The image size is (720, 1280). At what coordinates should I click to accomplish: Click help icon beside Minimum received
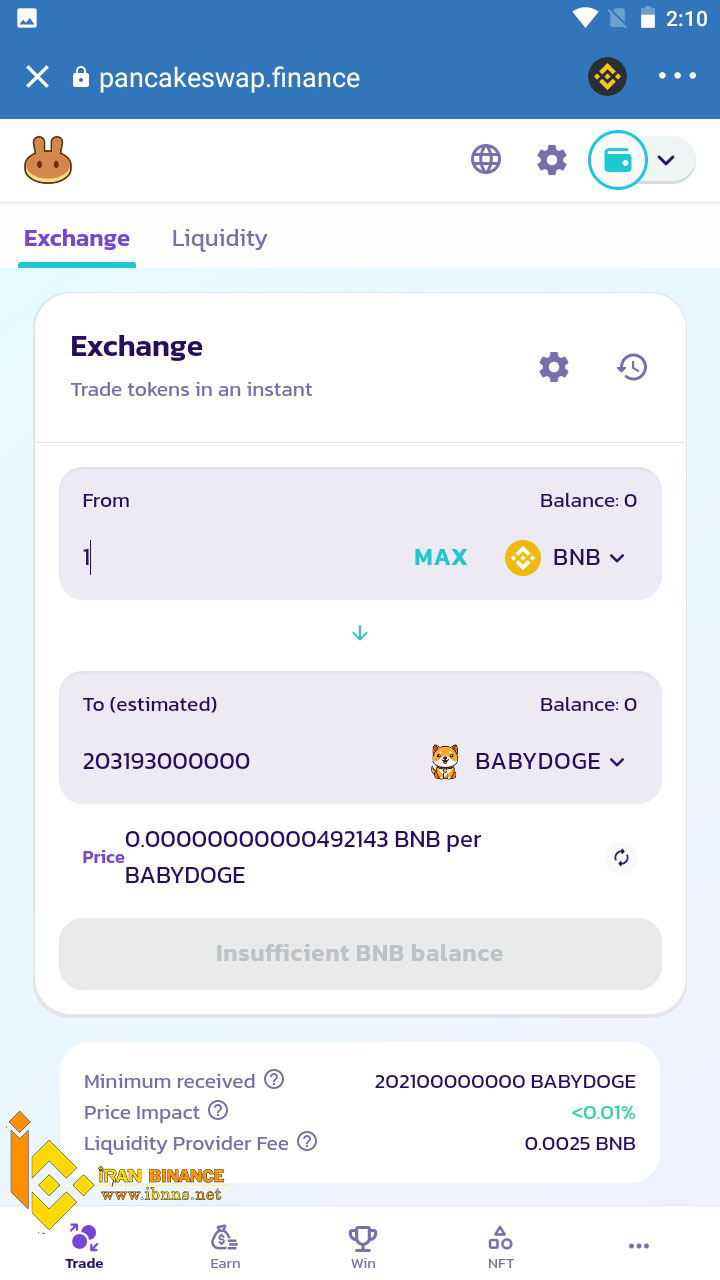tap(274, 1080)
